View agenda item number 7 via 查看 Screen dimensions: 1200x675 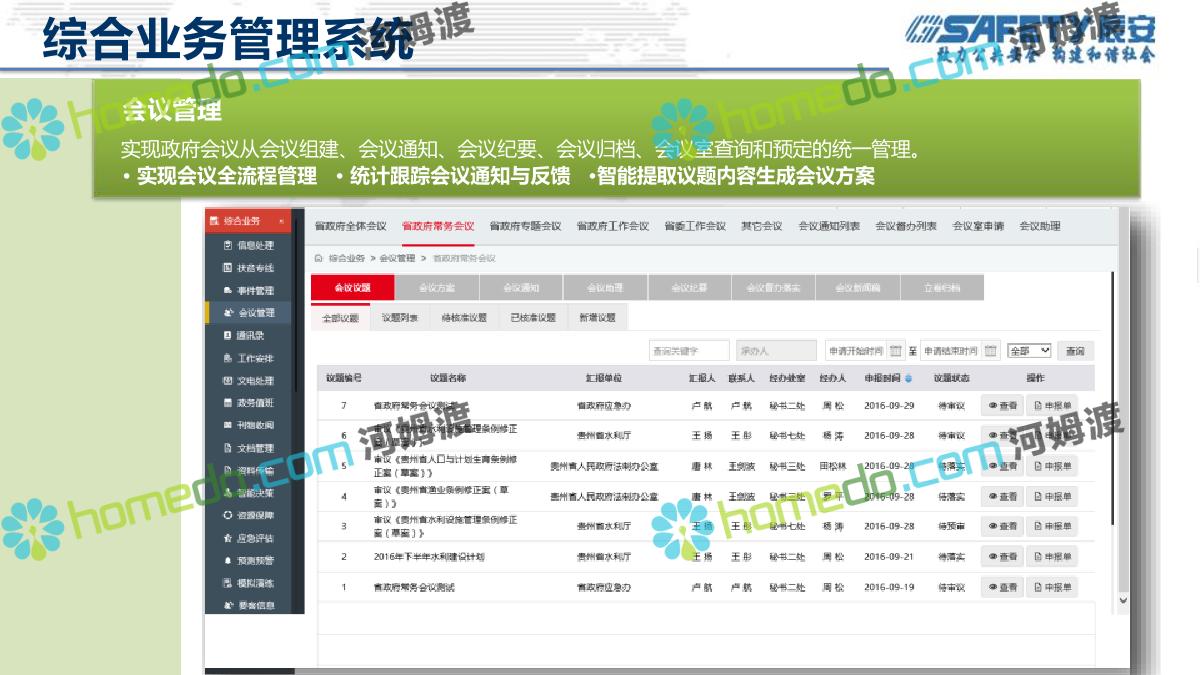[1002, 406]
